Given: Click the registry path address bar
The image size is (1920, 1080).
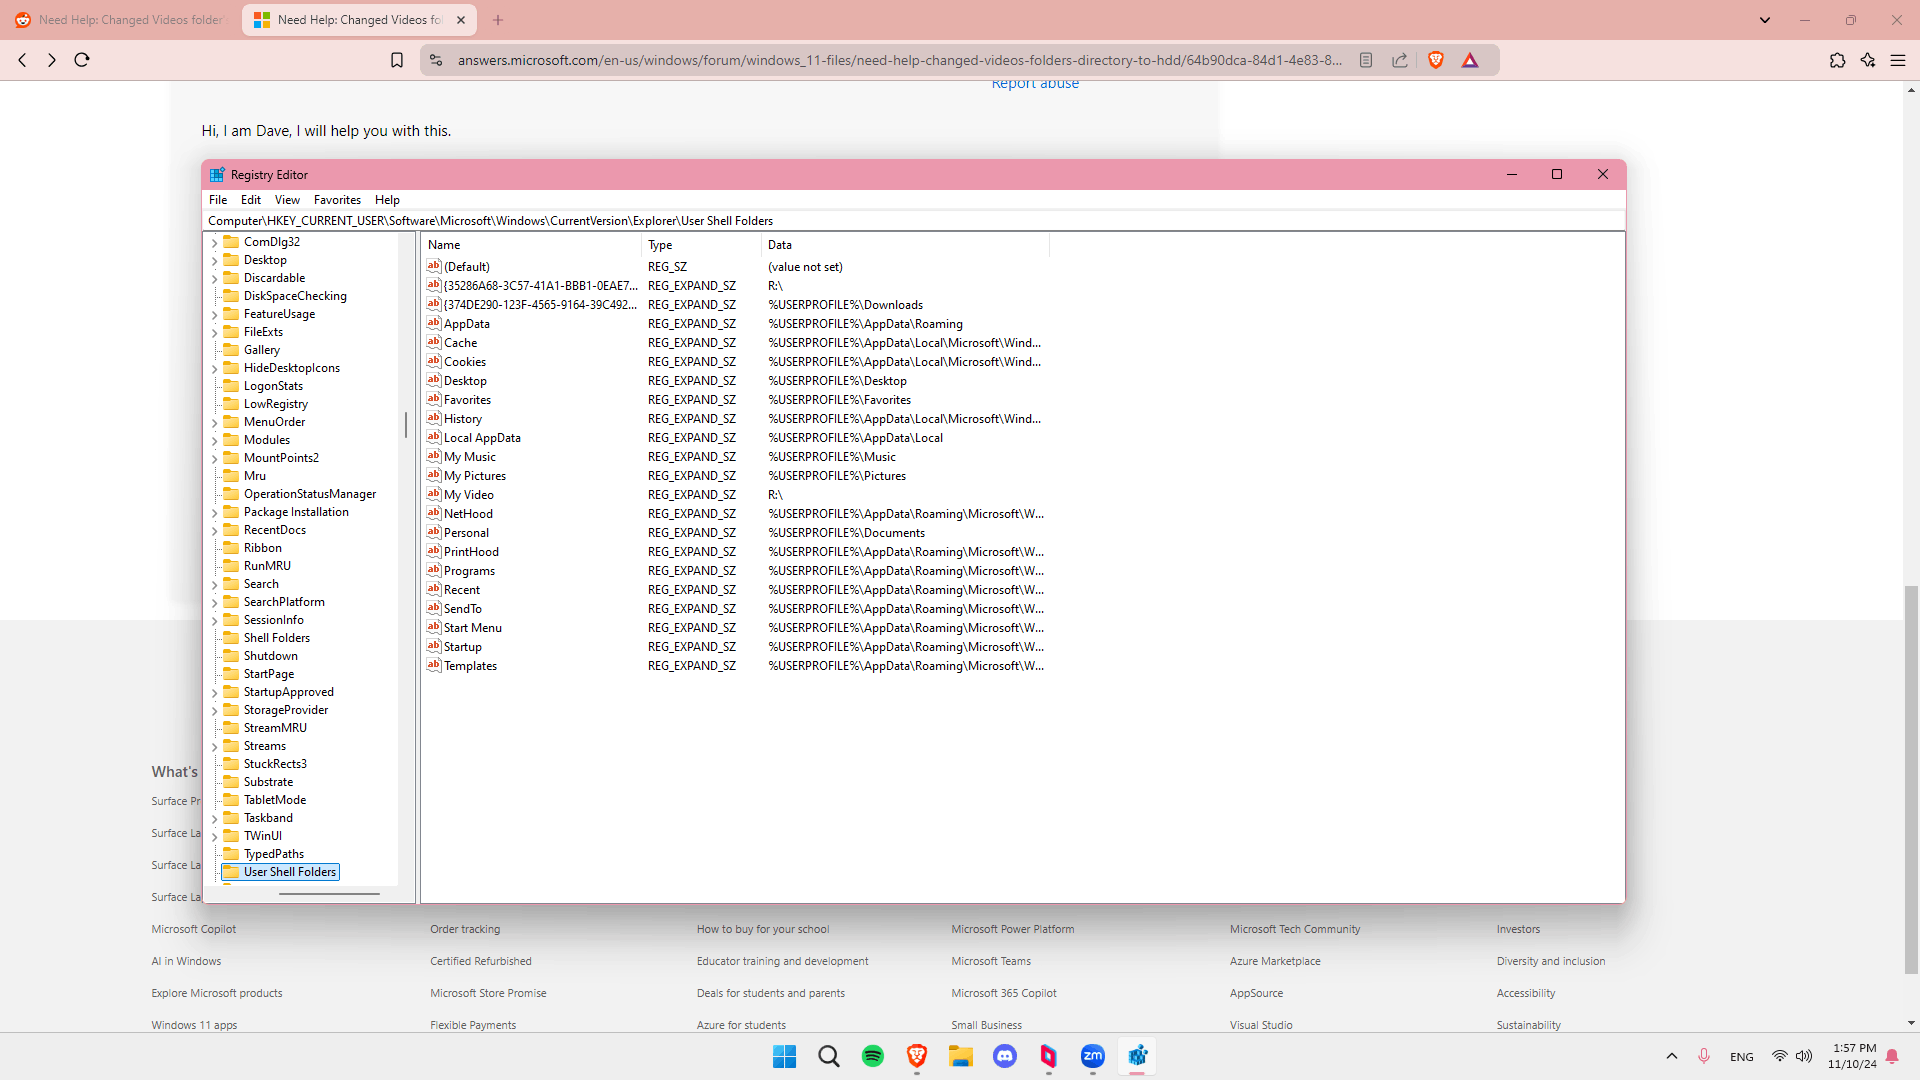Looking at the screenshot, I should [x=914, y=221].
